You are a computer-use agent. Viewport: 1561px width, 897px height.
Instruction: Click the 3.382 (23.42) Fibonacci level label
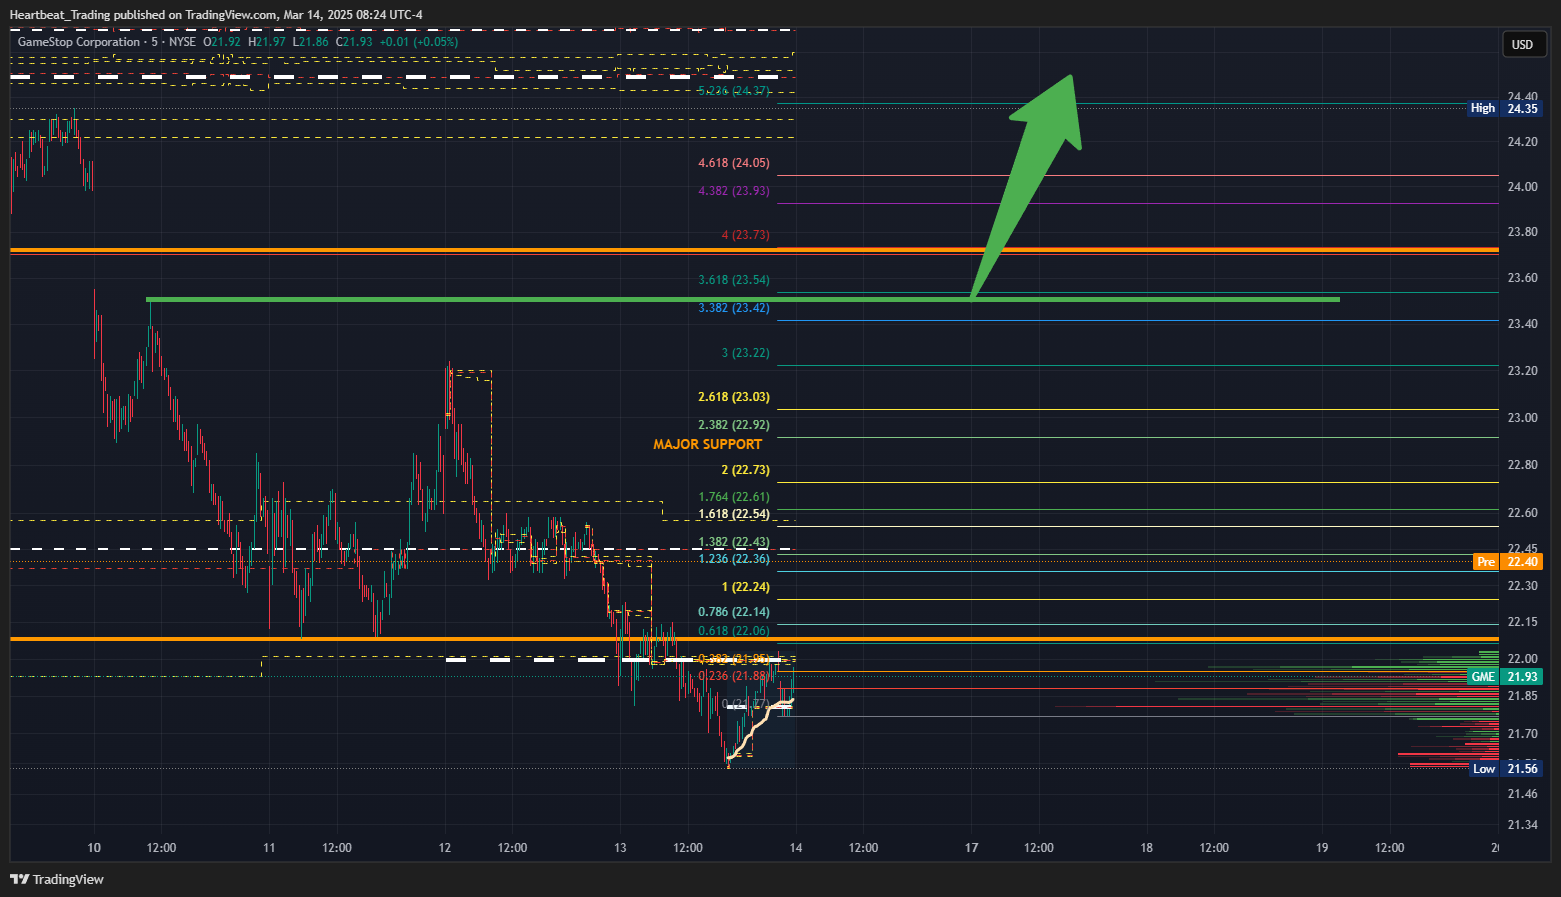pyautogui.click(x=734, y=308)
